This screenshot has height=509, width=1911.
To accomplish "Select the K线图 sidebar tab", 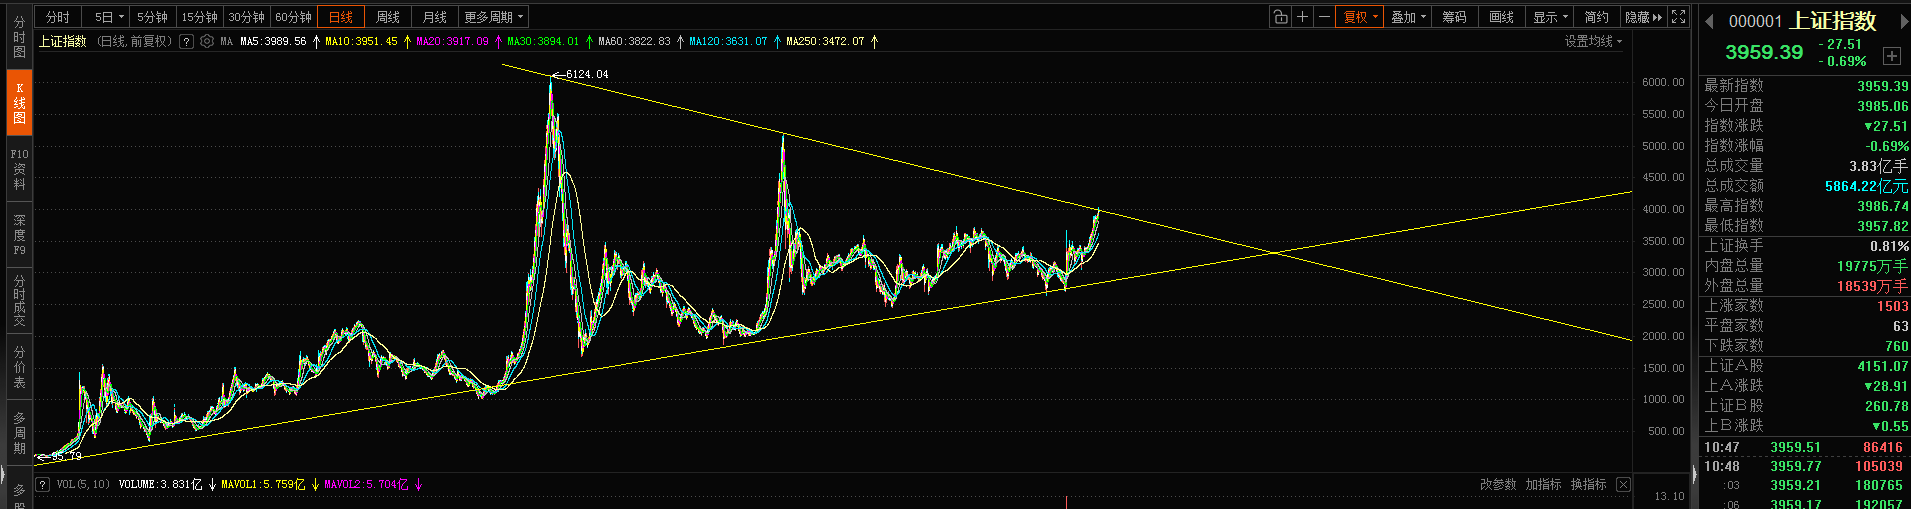I will pyautogui.click(x=19, y=103).
